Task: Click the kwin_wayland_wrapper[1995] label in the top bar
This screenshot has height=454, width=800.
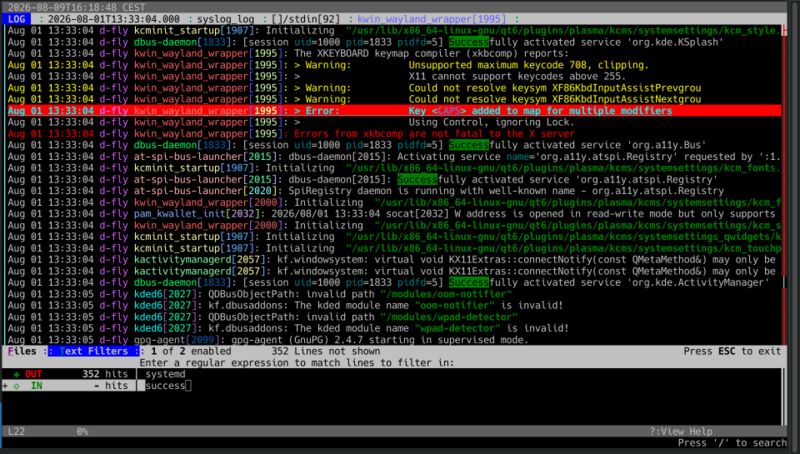Action: [x=432, y=19]
